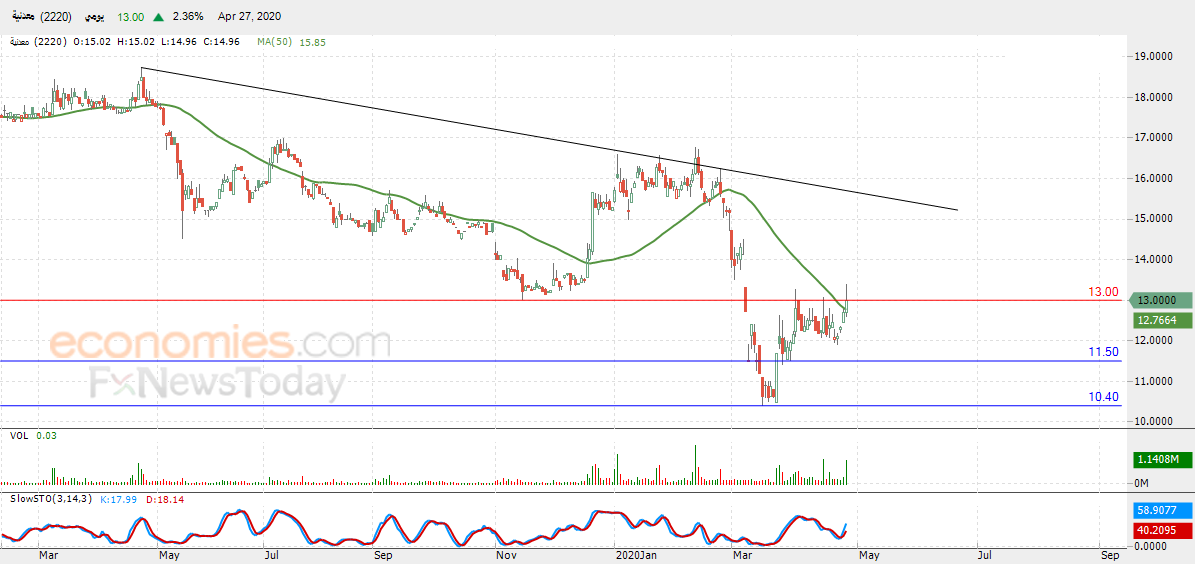Click the C:14.96 close value
Screen dimensions: 1195x564
pos(223,42)
